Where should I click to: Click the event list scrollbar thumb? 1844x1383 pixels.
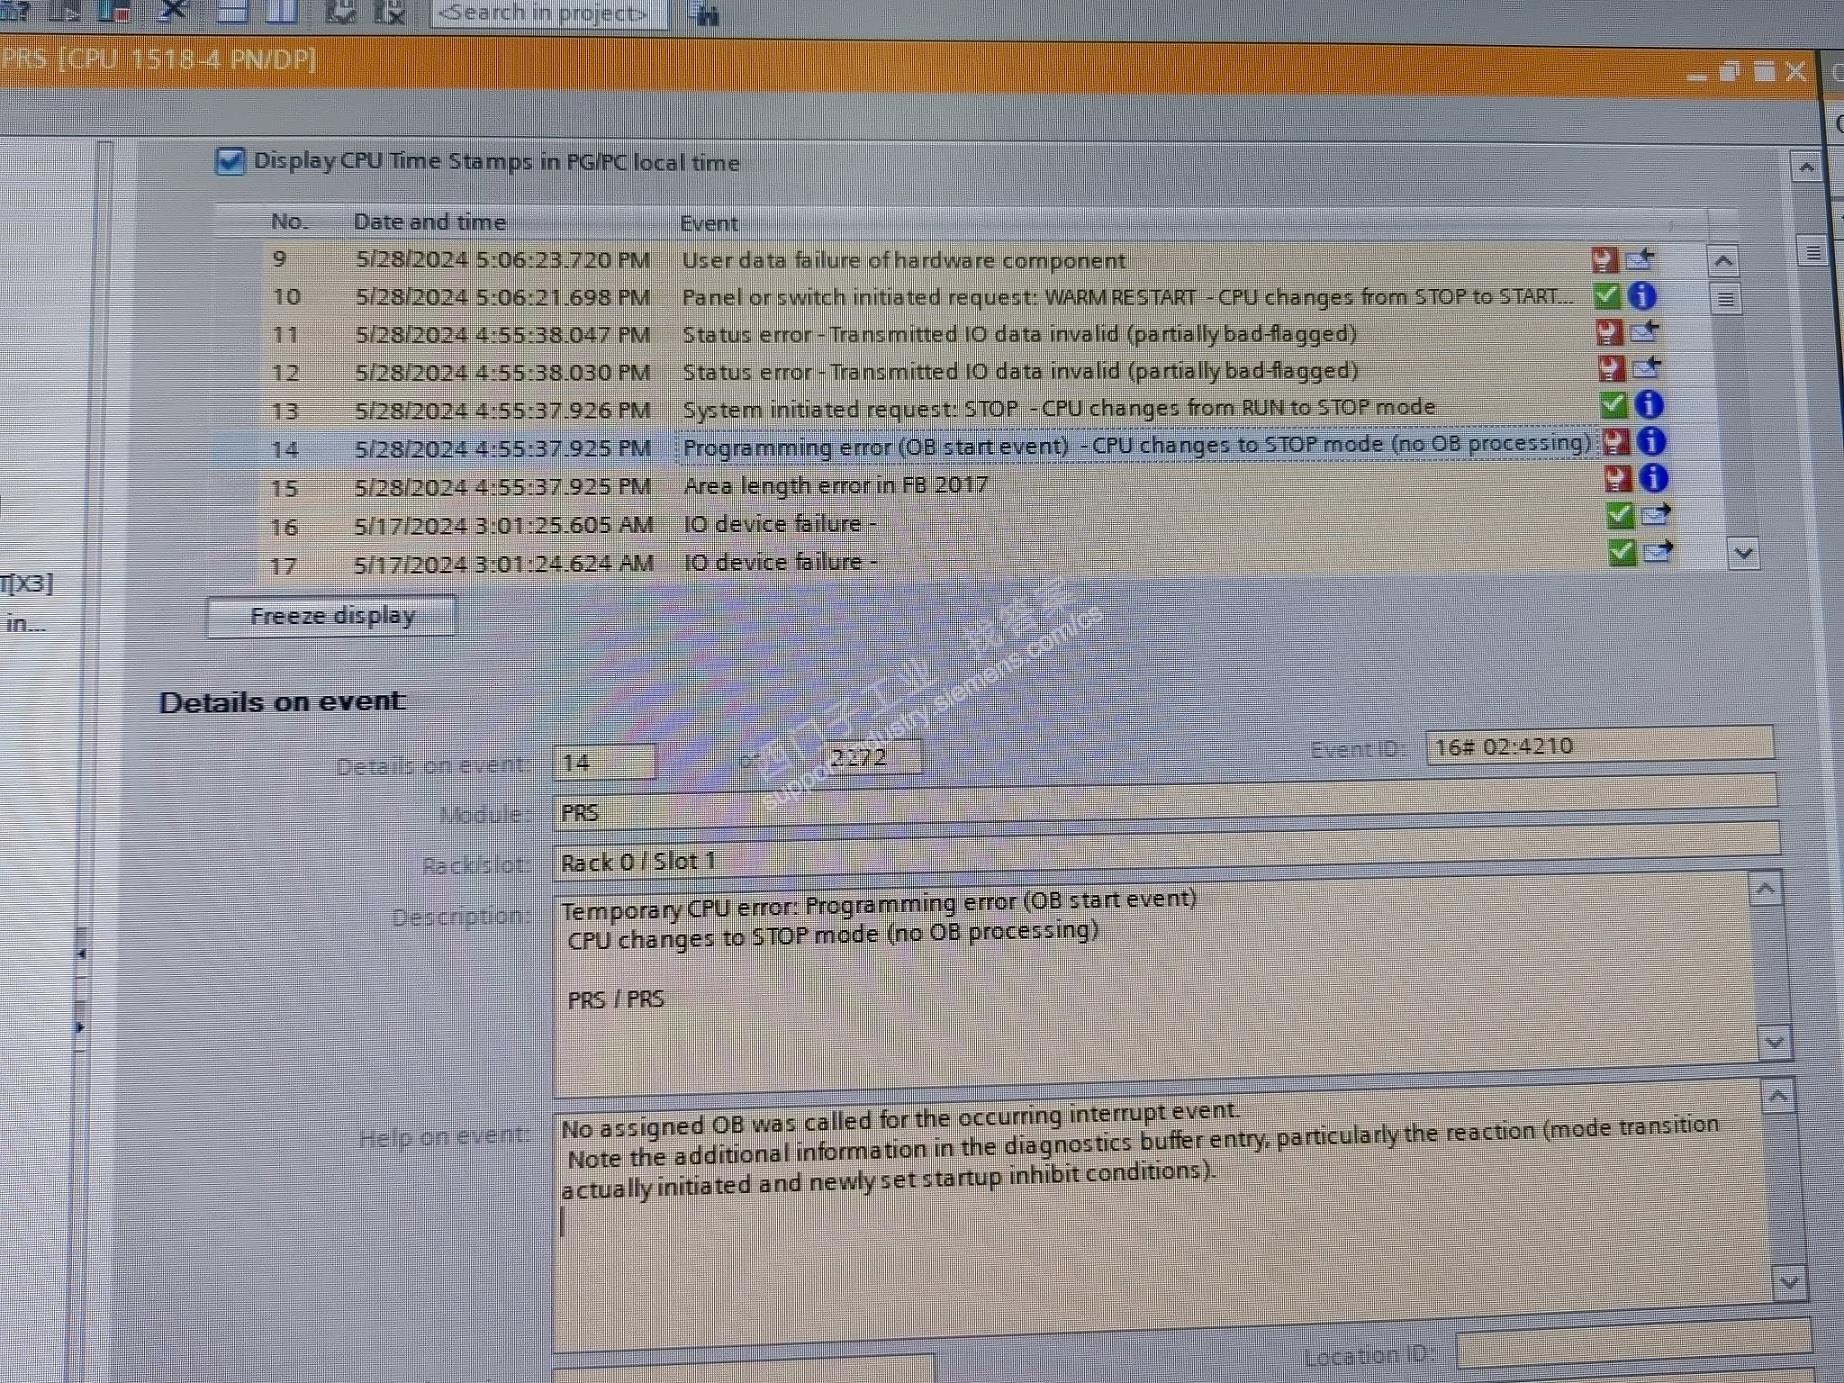[1726, 299]
